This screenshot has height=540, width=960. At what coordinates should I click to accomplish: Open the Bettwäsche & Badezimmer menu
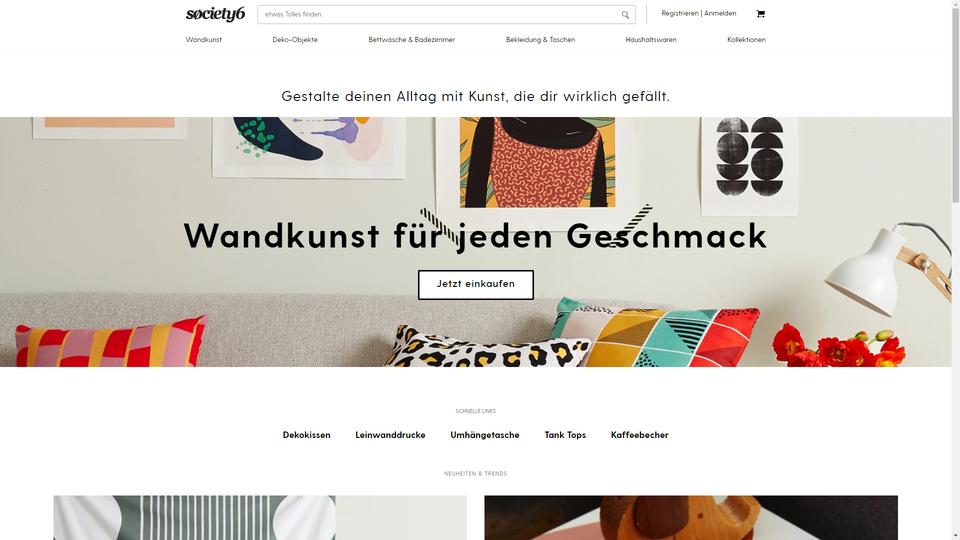tap(411, 40)
